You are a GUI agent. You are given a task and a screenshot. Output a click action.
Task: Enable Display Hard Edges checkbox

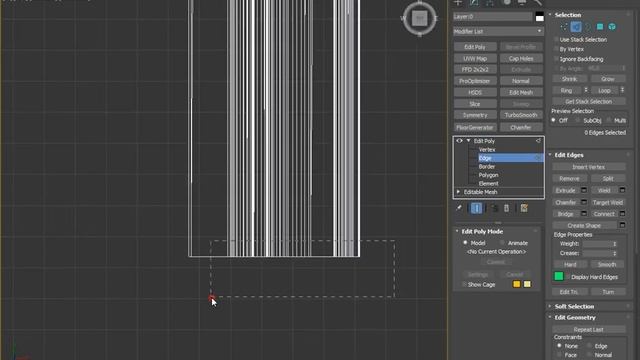[x=568, y=277]
